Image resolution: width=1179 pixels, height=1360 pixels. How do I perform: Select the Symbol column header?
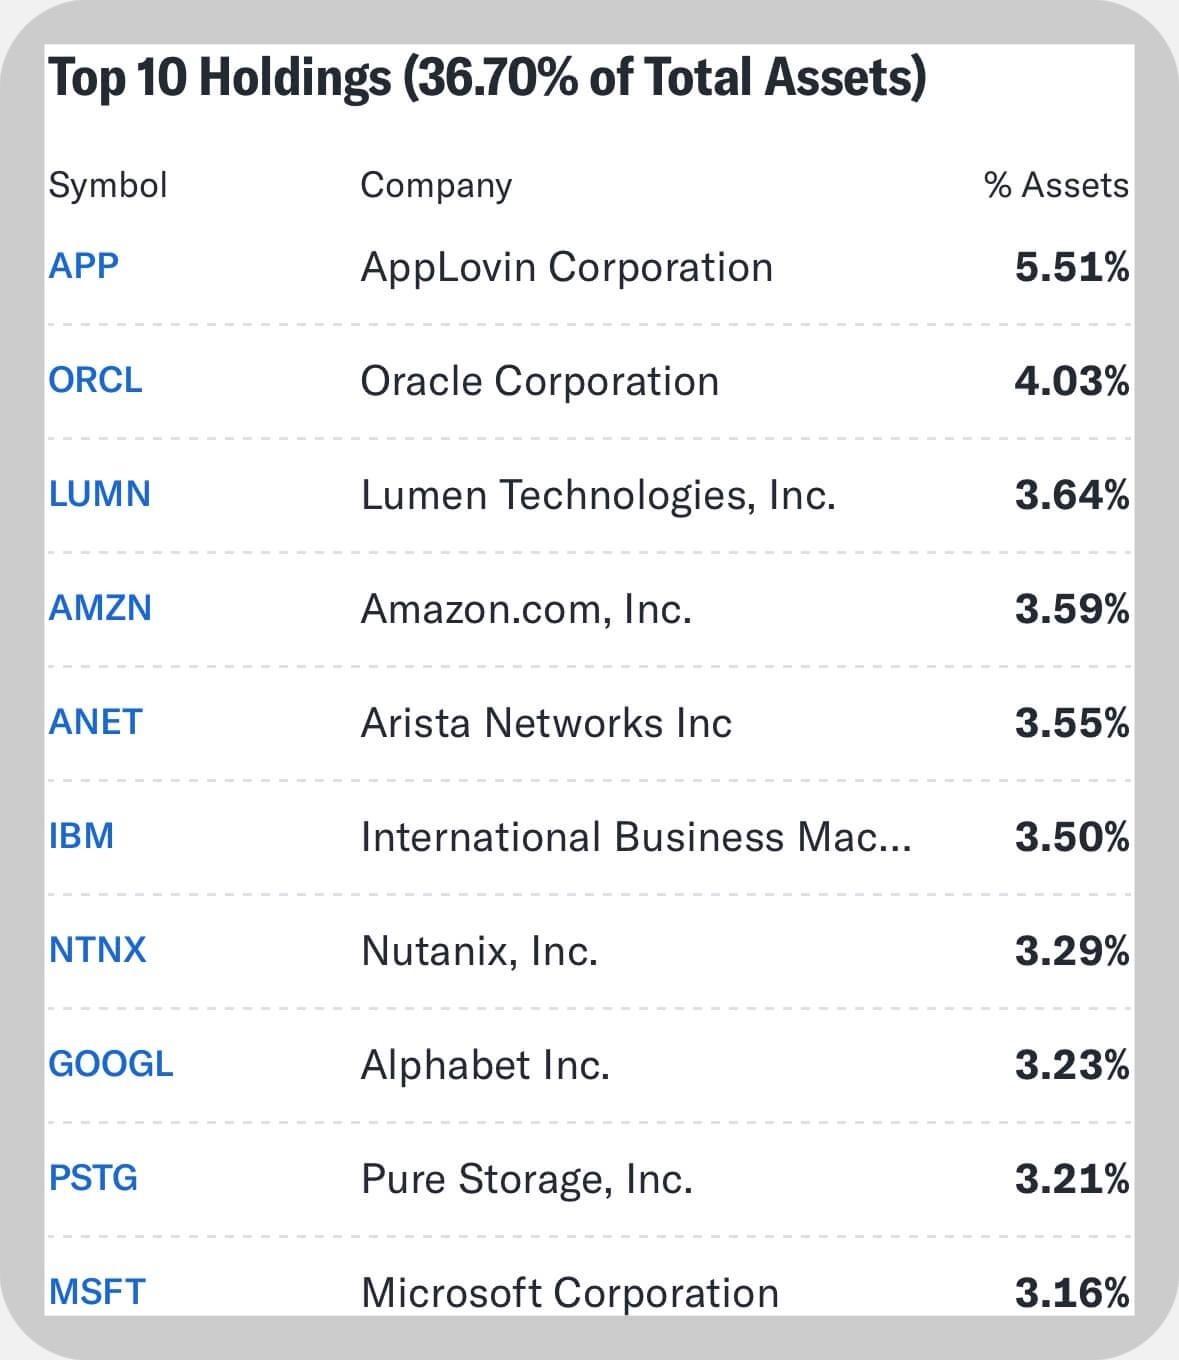[x=108, y=186]
